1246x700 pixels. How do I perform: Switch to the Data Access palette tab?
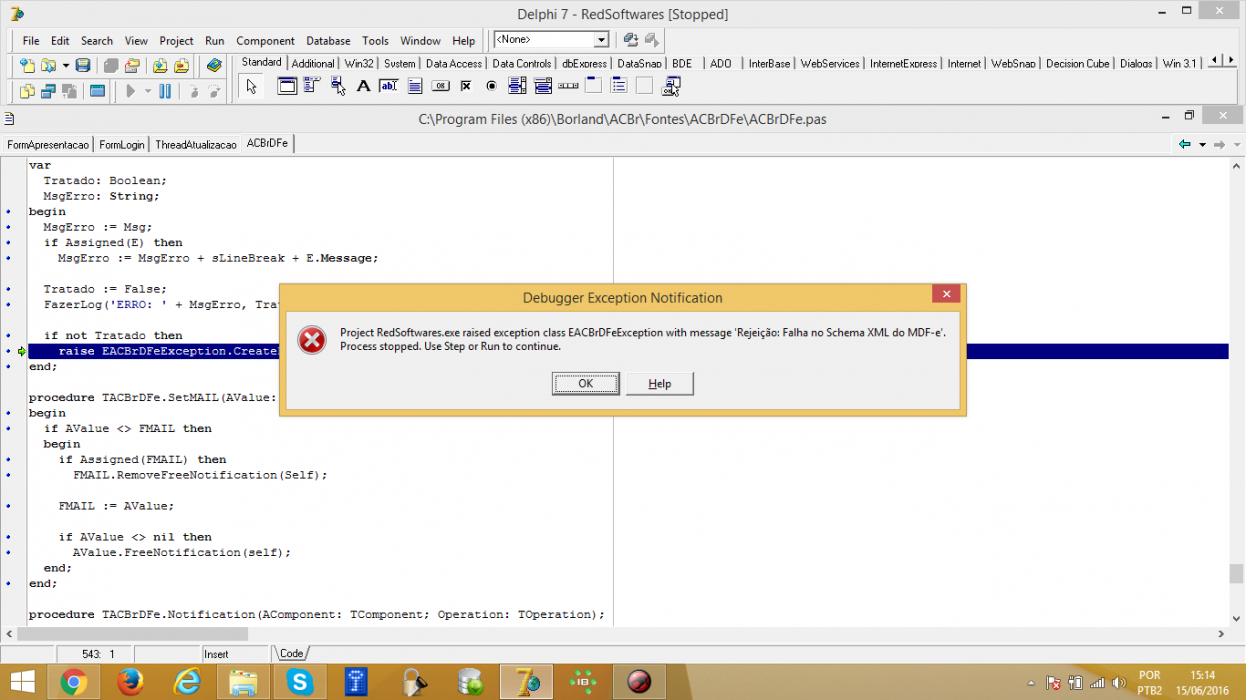coord(453,63)
